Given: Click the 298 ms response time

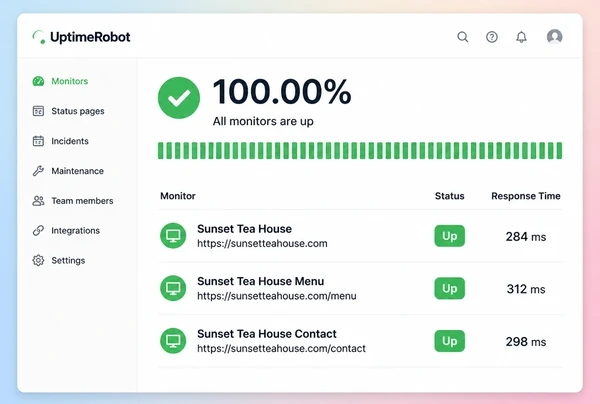Looking at the screenshot, I should click(526, 341).
